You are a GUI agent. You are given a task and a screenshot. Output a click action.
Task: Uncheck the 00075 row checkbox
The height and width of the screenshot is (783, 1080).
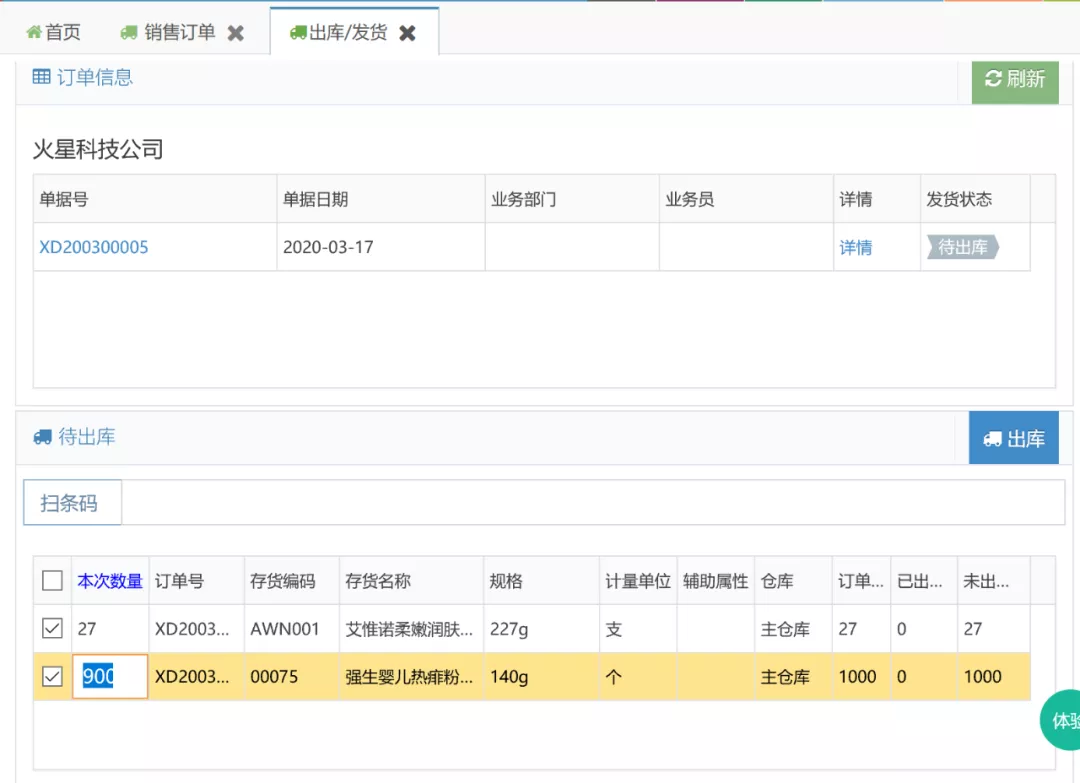coord(52,676)
